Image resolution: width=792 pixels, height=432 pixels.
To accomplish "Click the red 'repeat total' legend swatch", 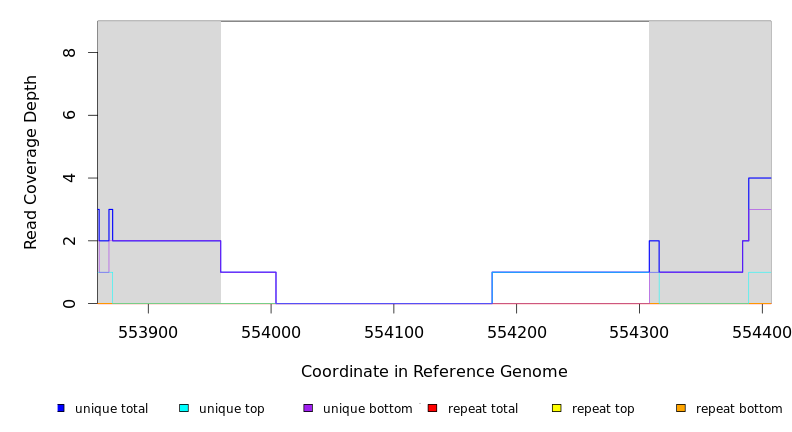I will pos(432,408).
